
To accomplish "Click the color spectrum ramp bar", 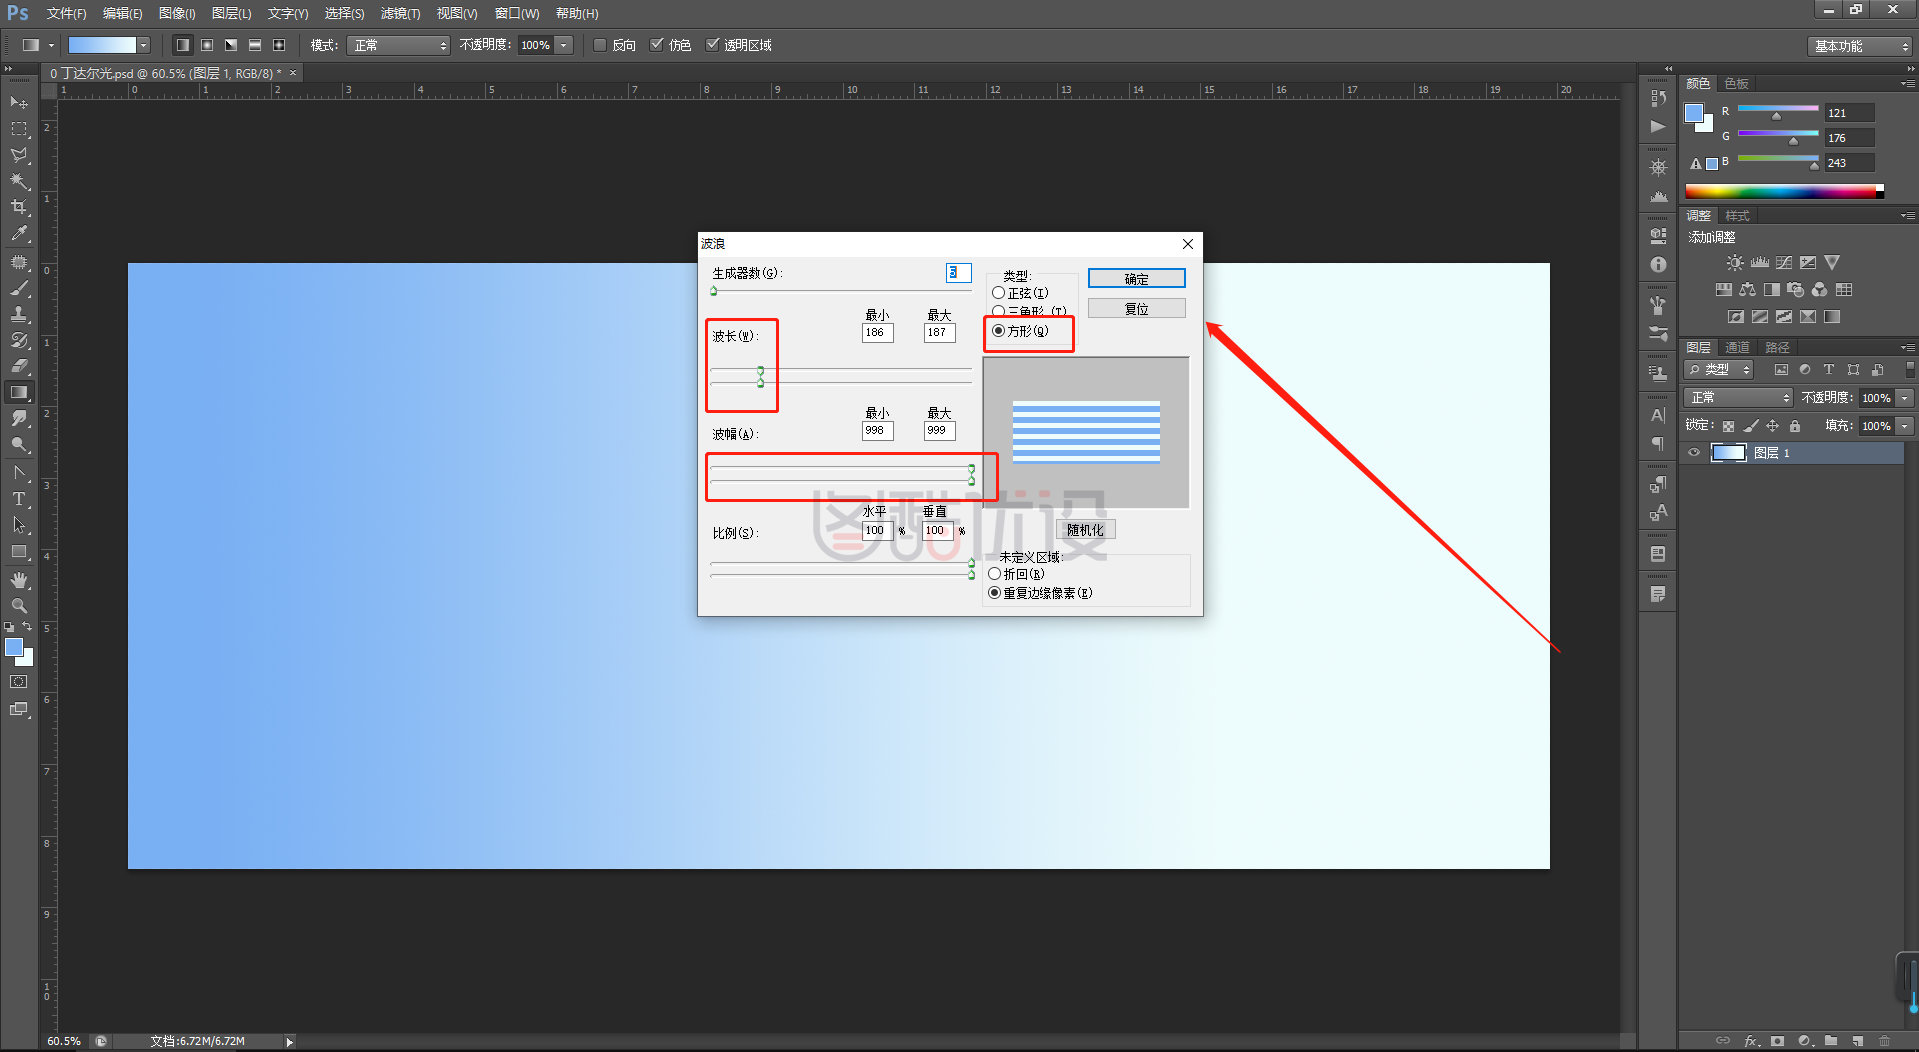I will click(1784, 191).
